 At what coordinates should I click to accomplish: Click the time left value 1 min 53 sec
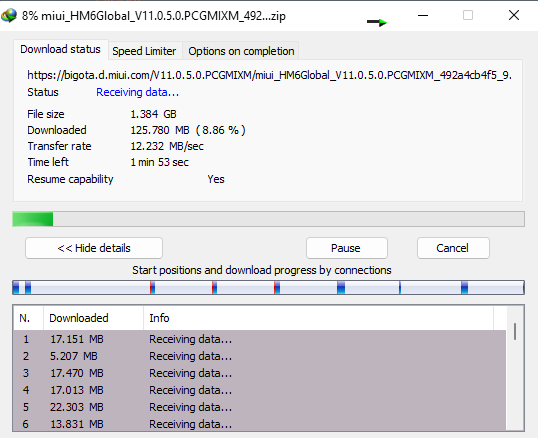coord(160,162)
